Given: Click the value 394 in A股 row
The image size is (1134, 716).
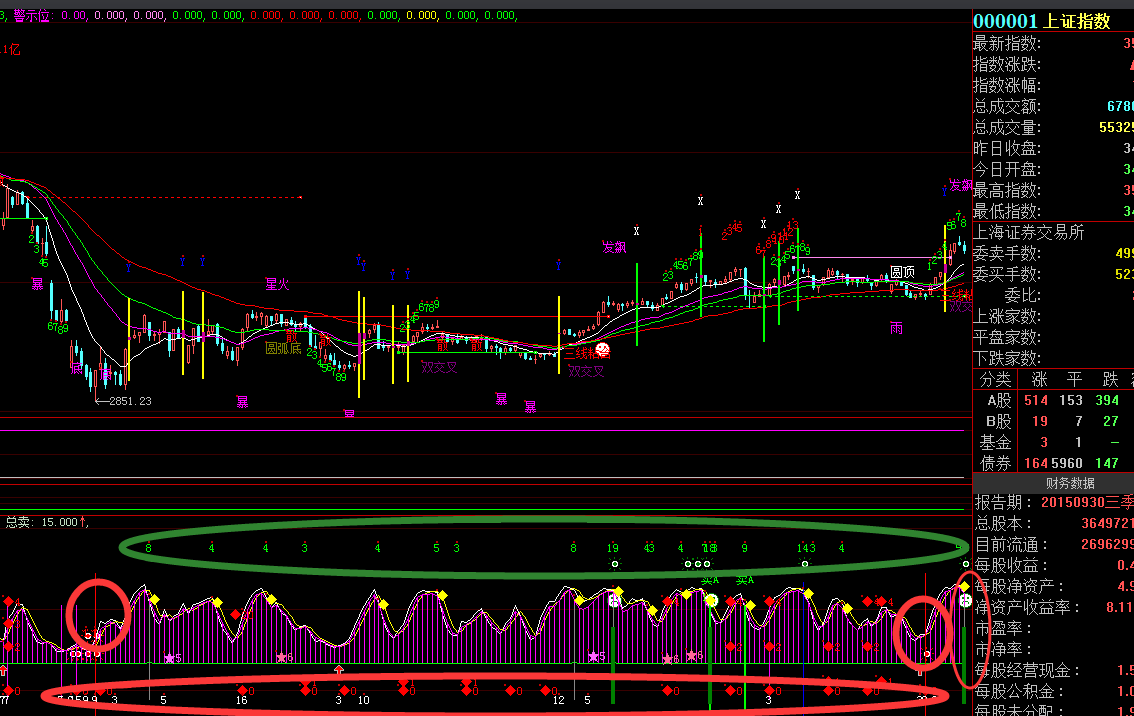Looking at the screenshot, I should pos(1107,401).
